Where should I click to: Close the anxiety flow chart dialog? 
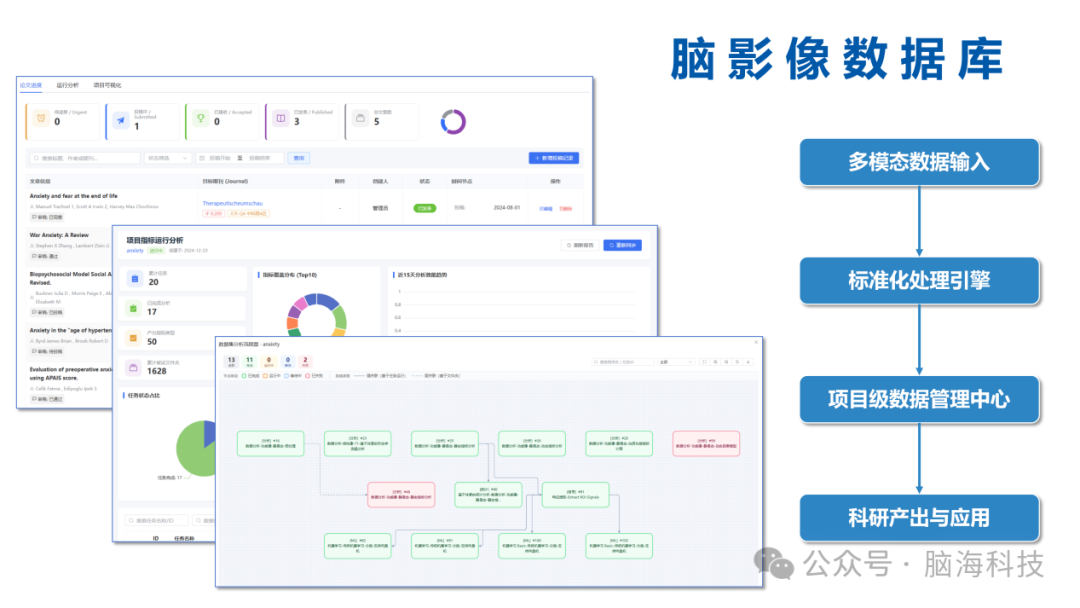coord(756,342)
